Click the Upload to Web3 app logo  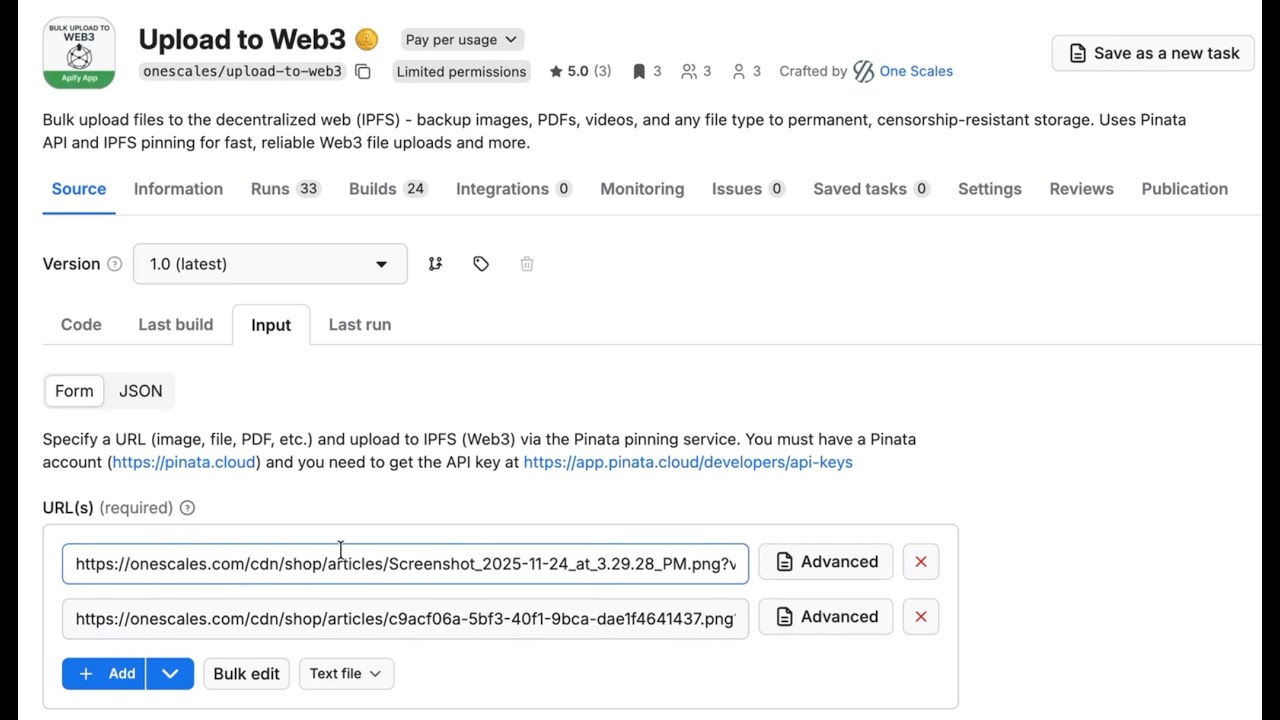click(x=79, y=53)
